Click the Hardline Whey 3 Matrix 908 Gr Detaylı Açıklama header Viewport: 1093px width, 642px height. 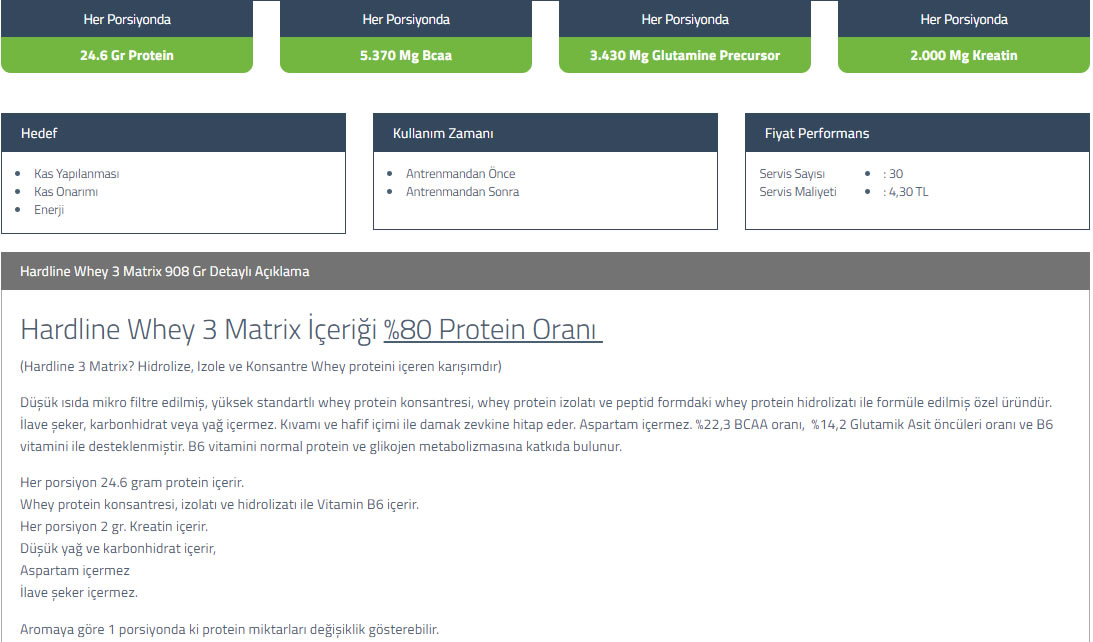(x=545, y=271)
